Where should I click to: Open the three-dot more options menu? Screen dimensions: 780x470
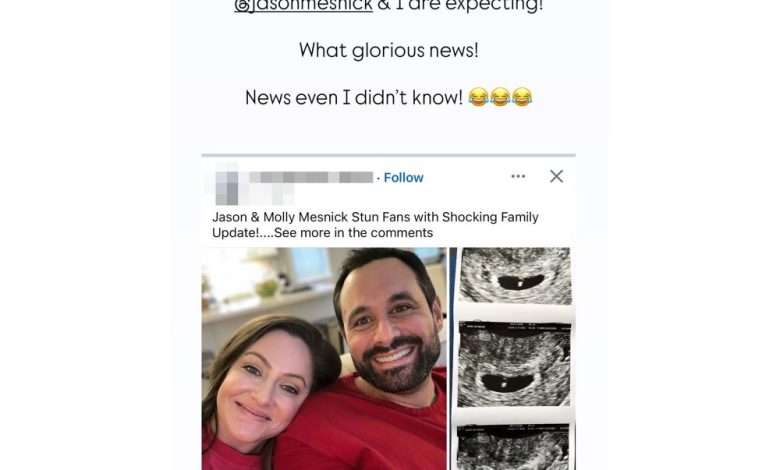point(518,177)
